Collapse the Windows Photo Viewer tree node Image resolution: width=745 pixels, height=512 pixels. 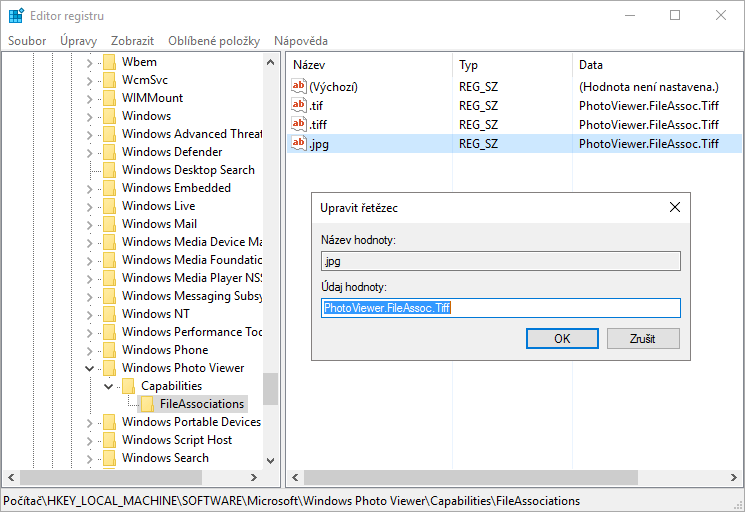click(89, 368)
